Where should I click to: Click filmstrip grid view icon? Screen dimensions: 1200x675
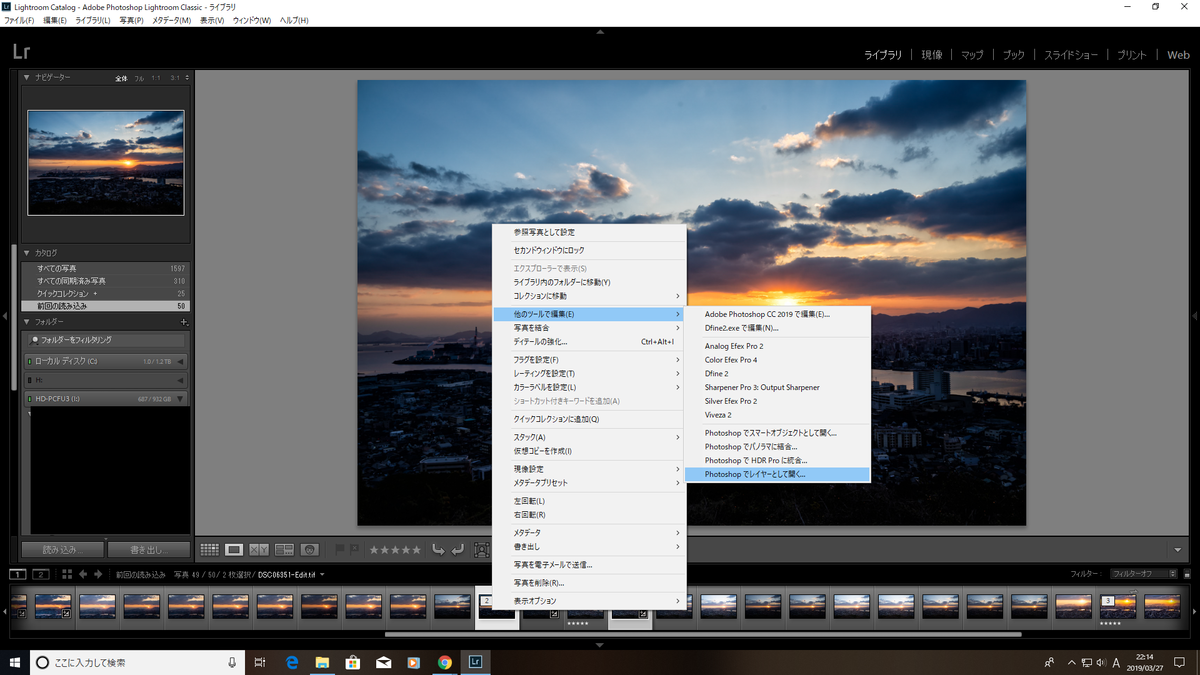[67, 574]
